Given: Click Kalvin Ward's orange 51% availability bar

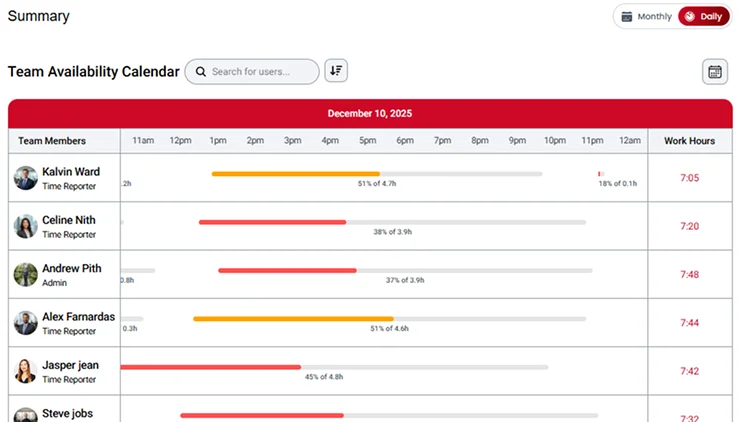Looking at the screenshot, I should pyautogui.click(x=295, y=174).
